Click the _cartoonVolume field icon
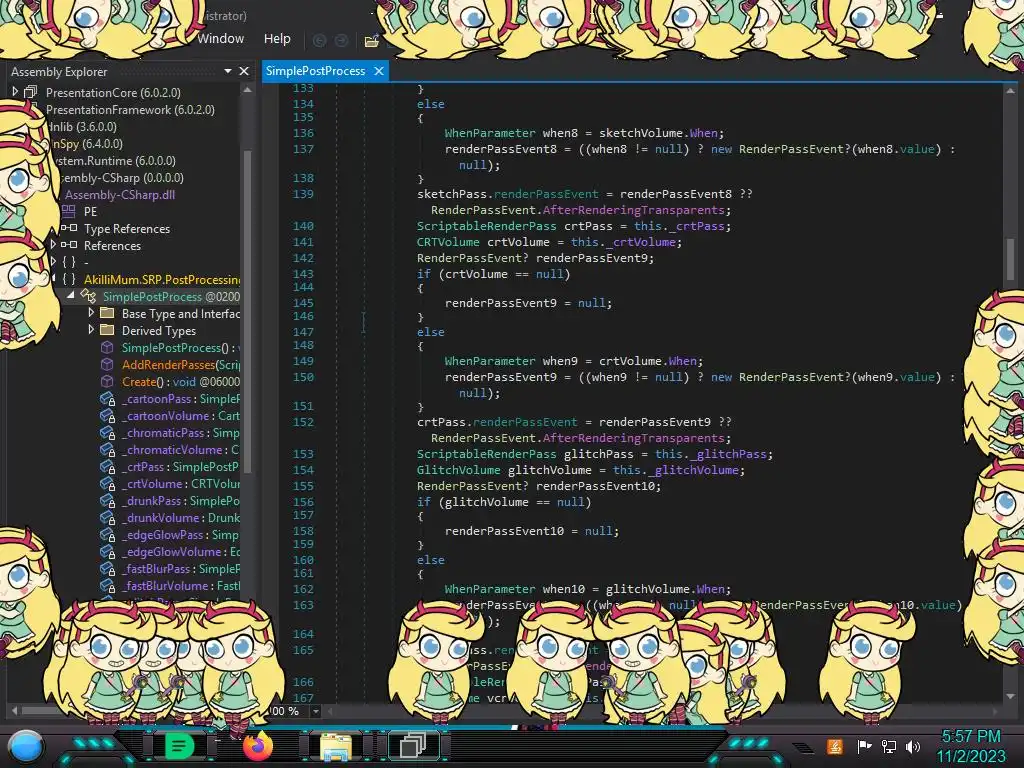 tap(107, 415)
